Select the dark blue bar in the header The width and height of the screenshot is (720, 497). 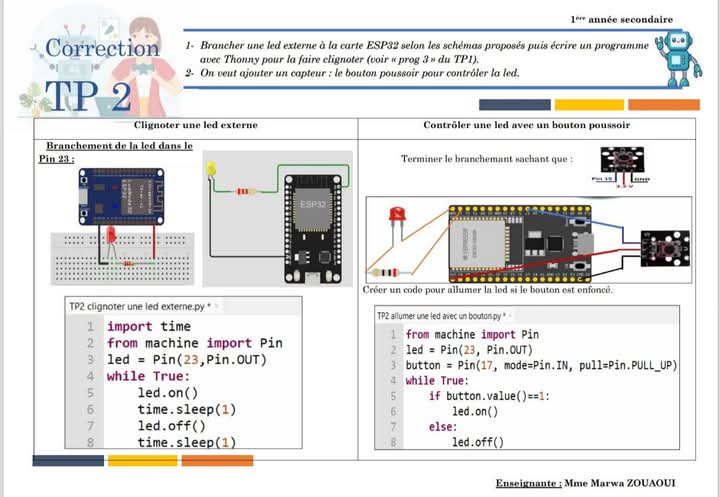point(514,105)
